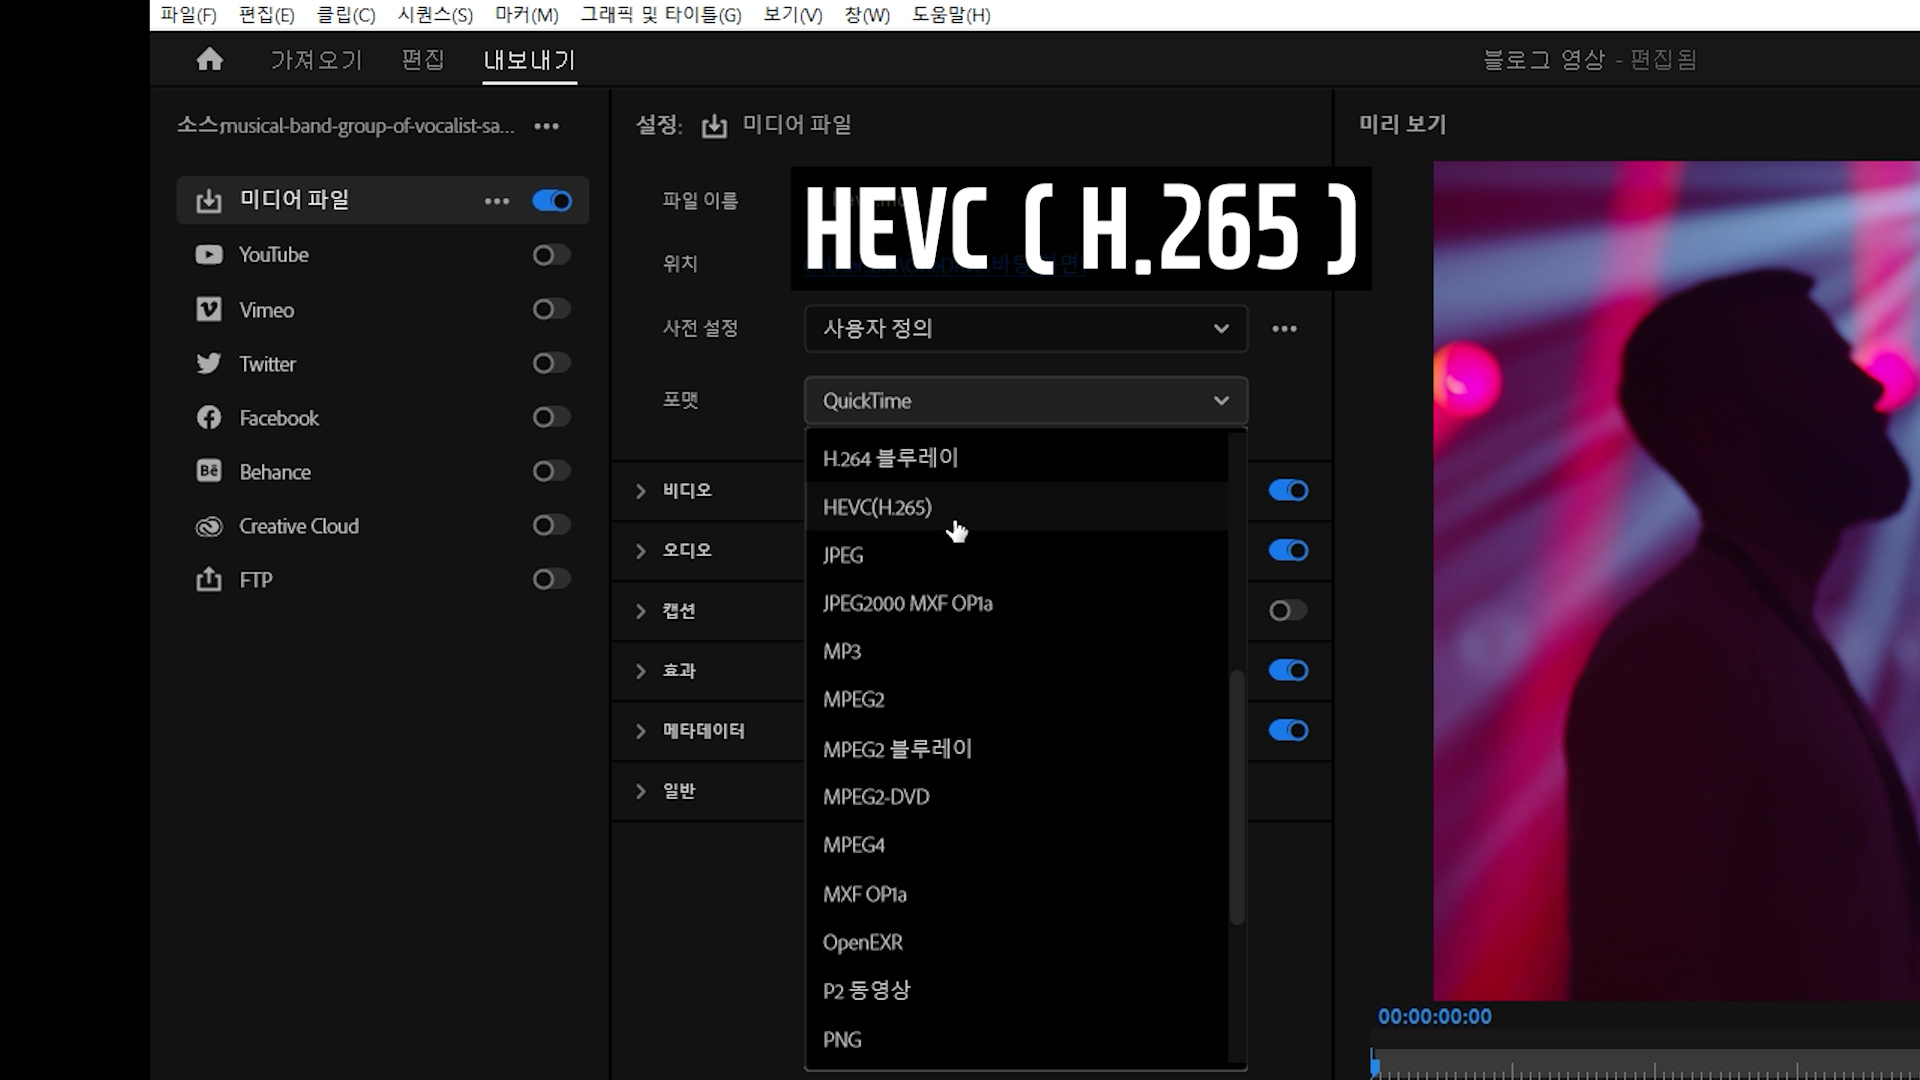Choose MPEG4 in the format list
Viewport: 1920px width, 1080px height.
pos(854,846)
